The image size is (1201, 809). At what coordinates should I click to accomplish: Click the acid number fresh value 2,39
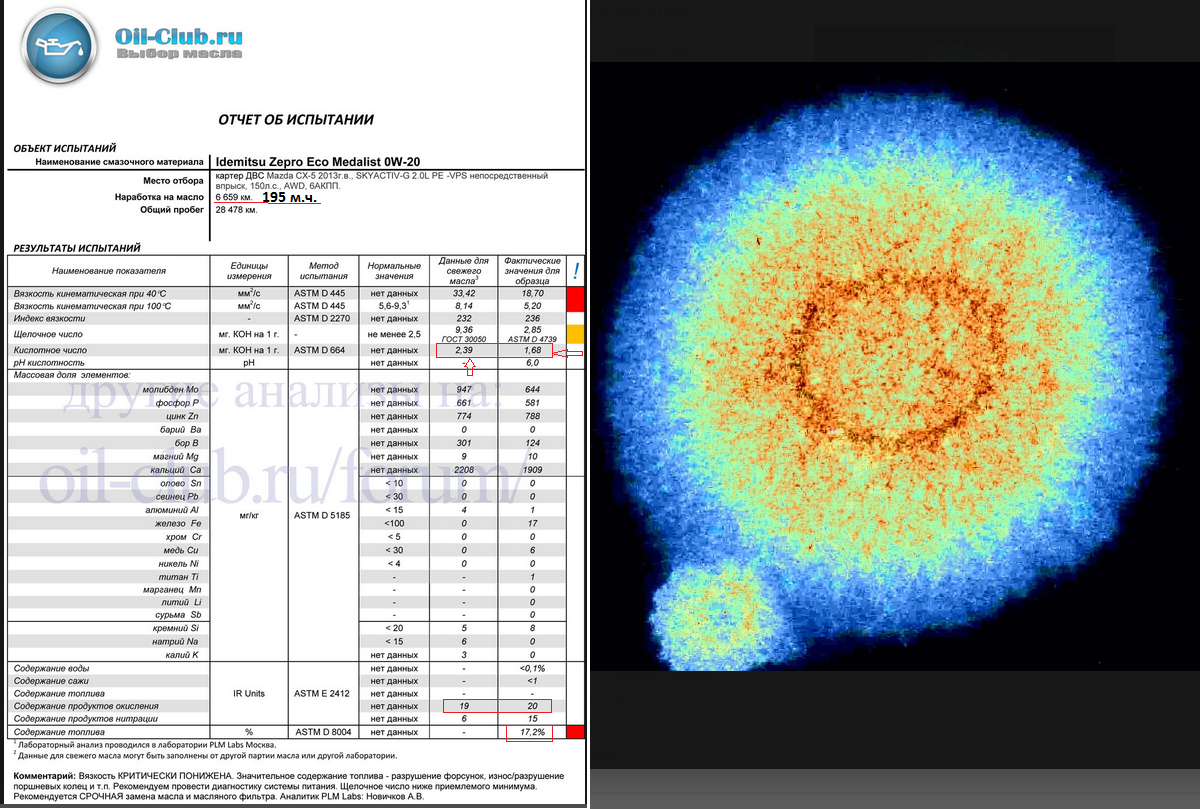[463, 351]
